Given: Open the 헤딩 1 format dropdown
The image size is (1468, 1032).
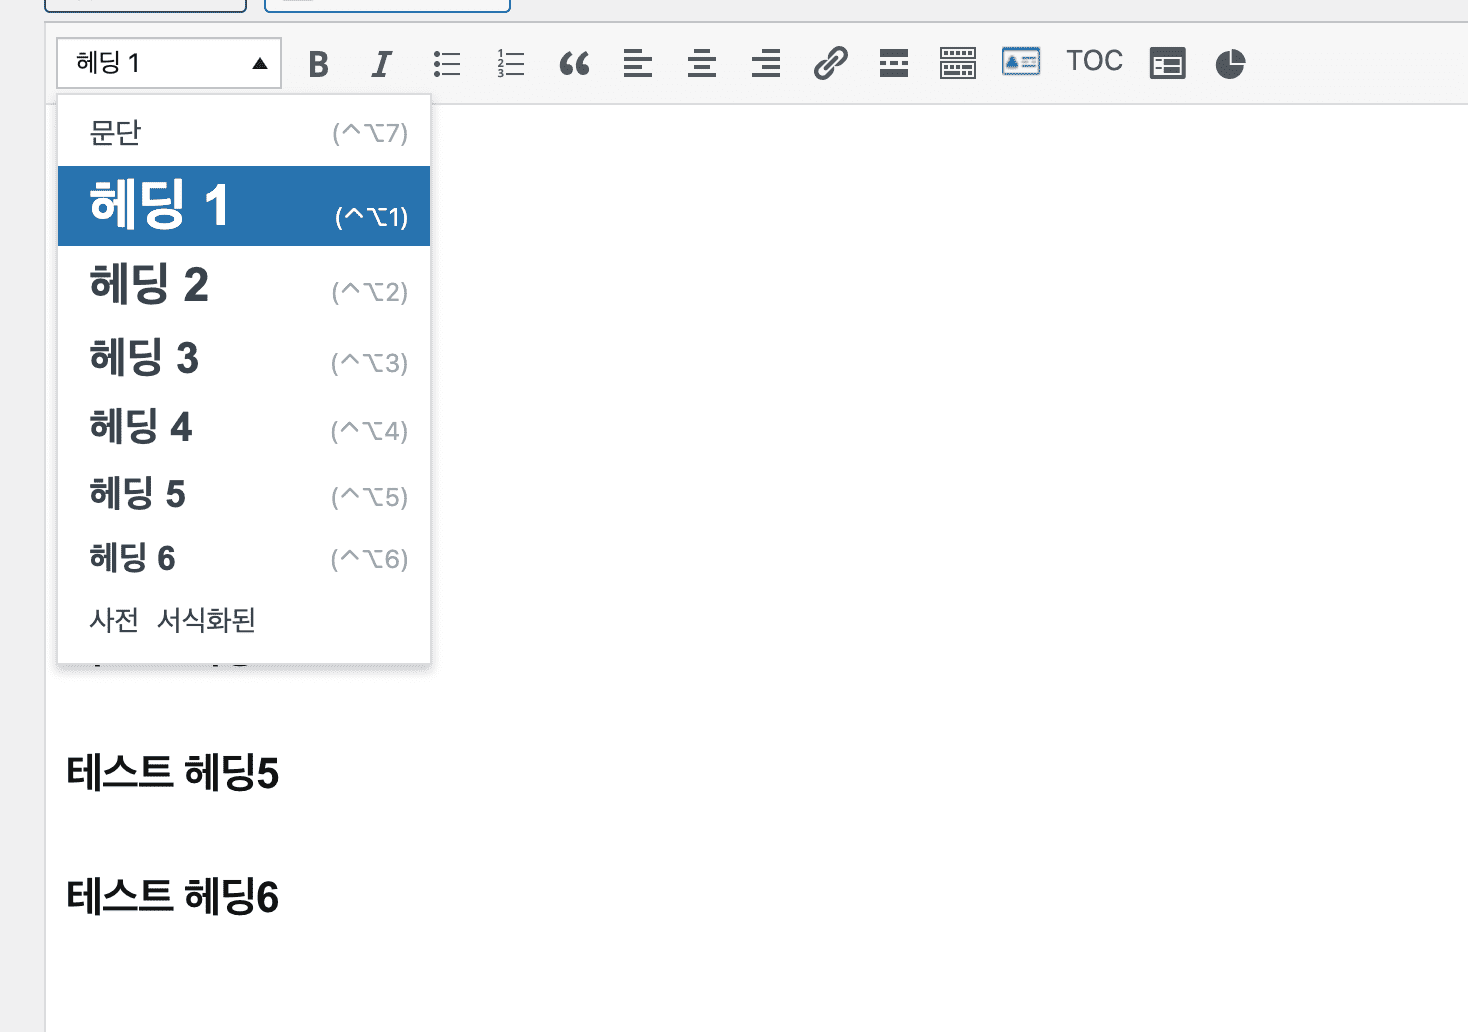Looking at the screenshot, I should 169,63.
